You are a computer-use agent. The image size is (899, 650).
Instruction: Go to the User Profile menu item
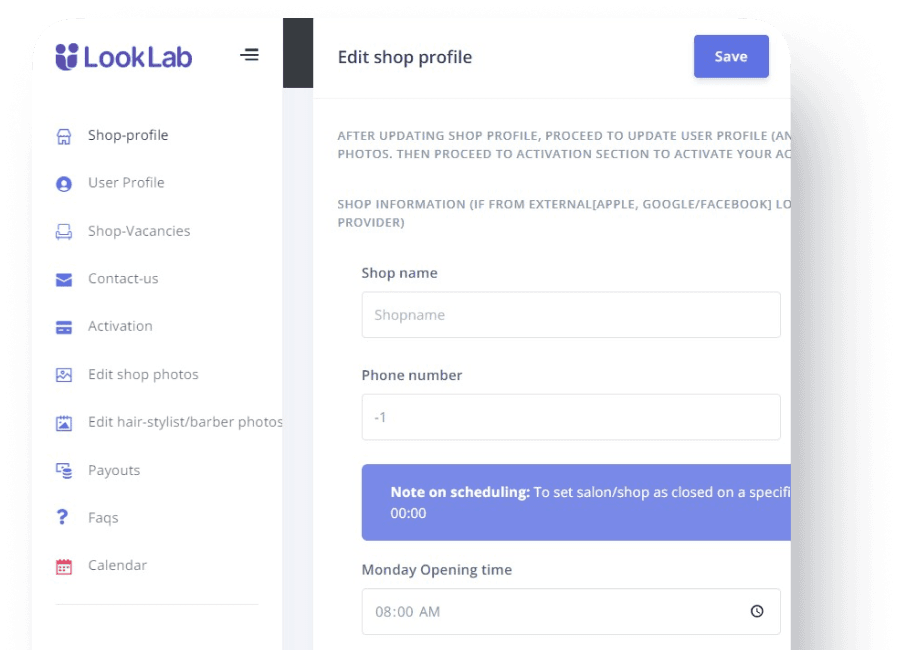coord(126,183)
